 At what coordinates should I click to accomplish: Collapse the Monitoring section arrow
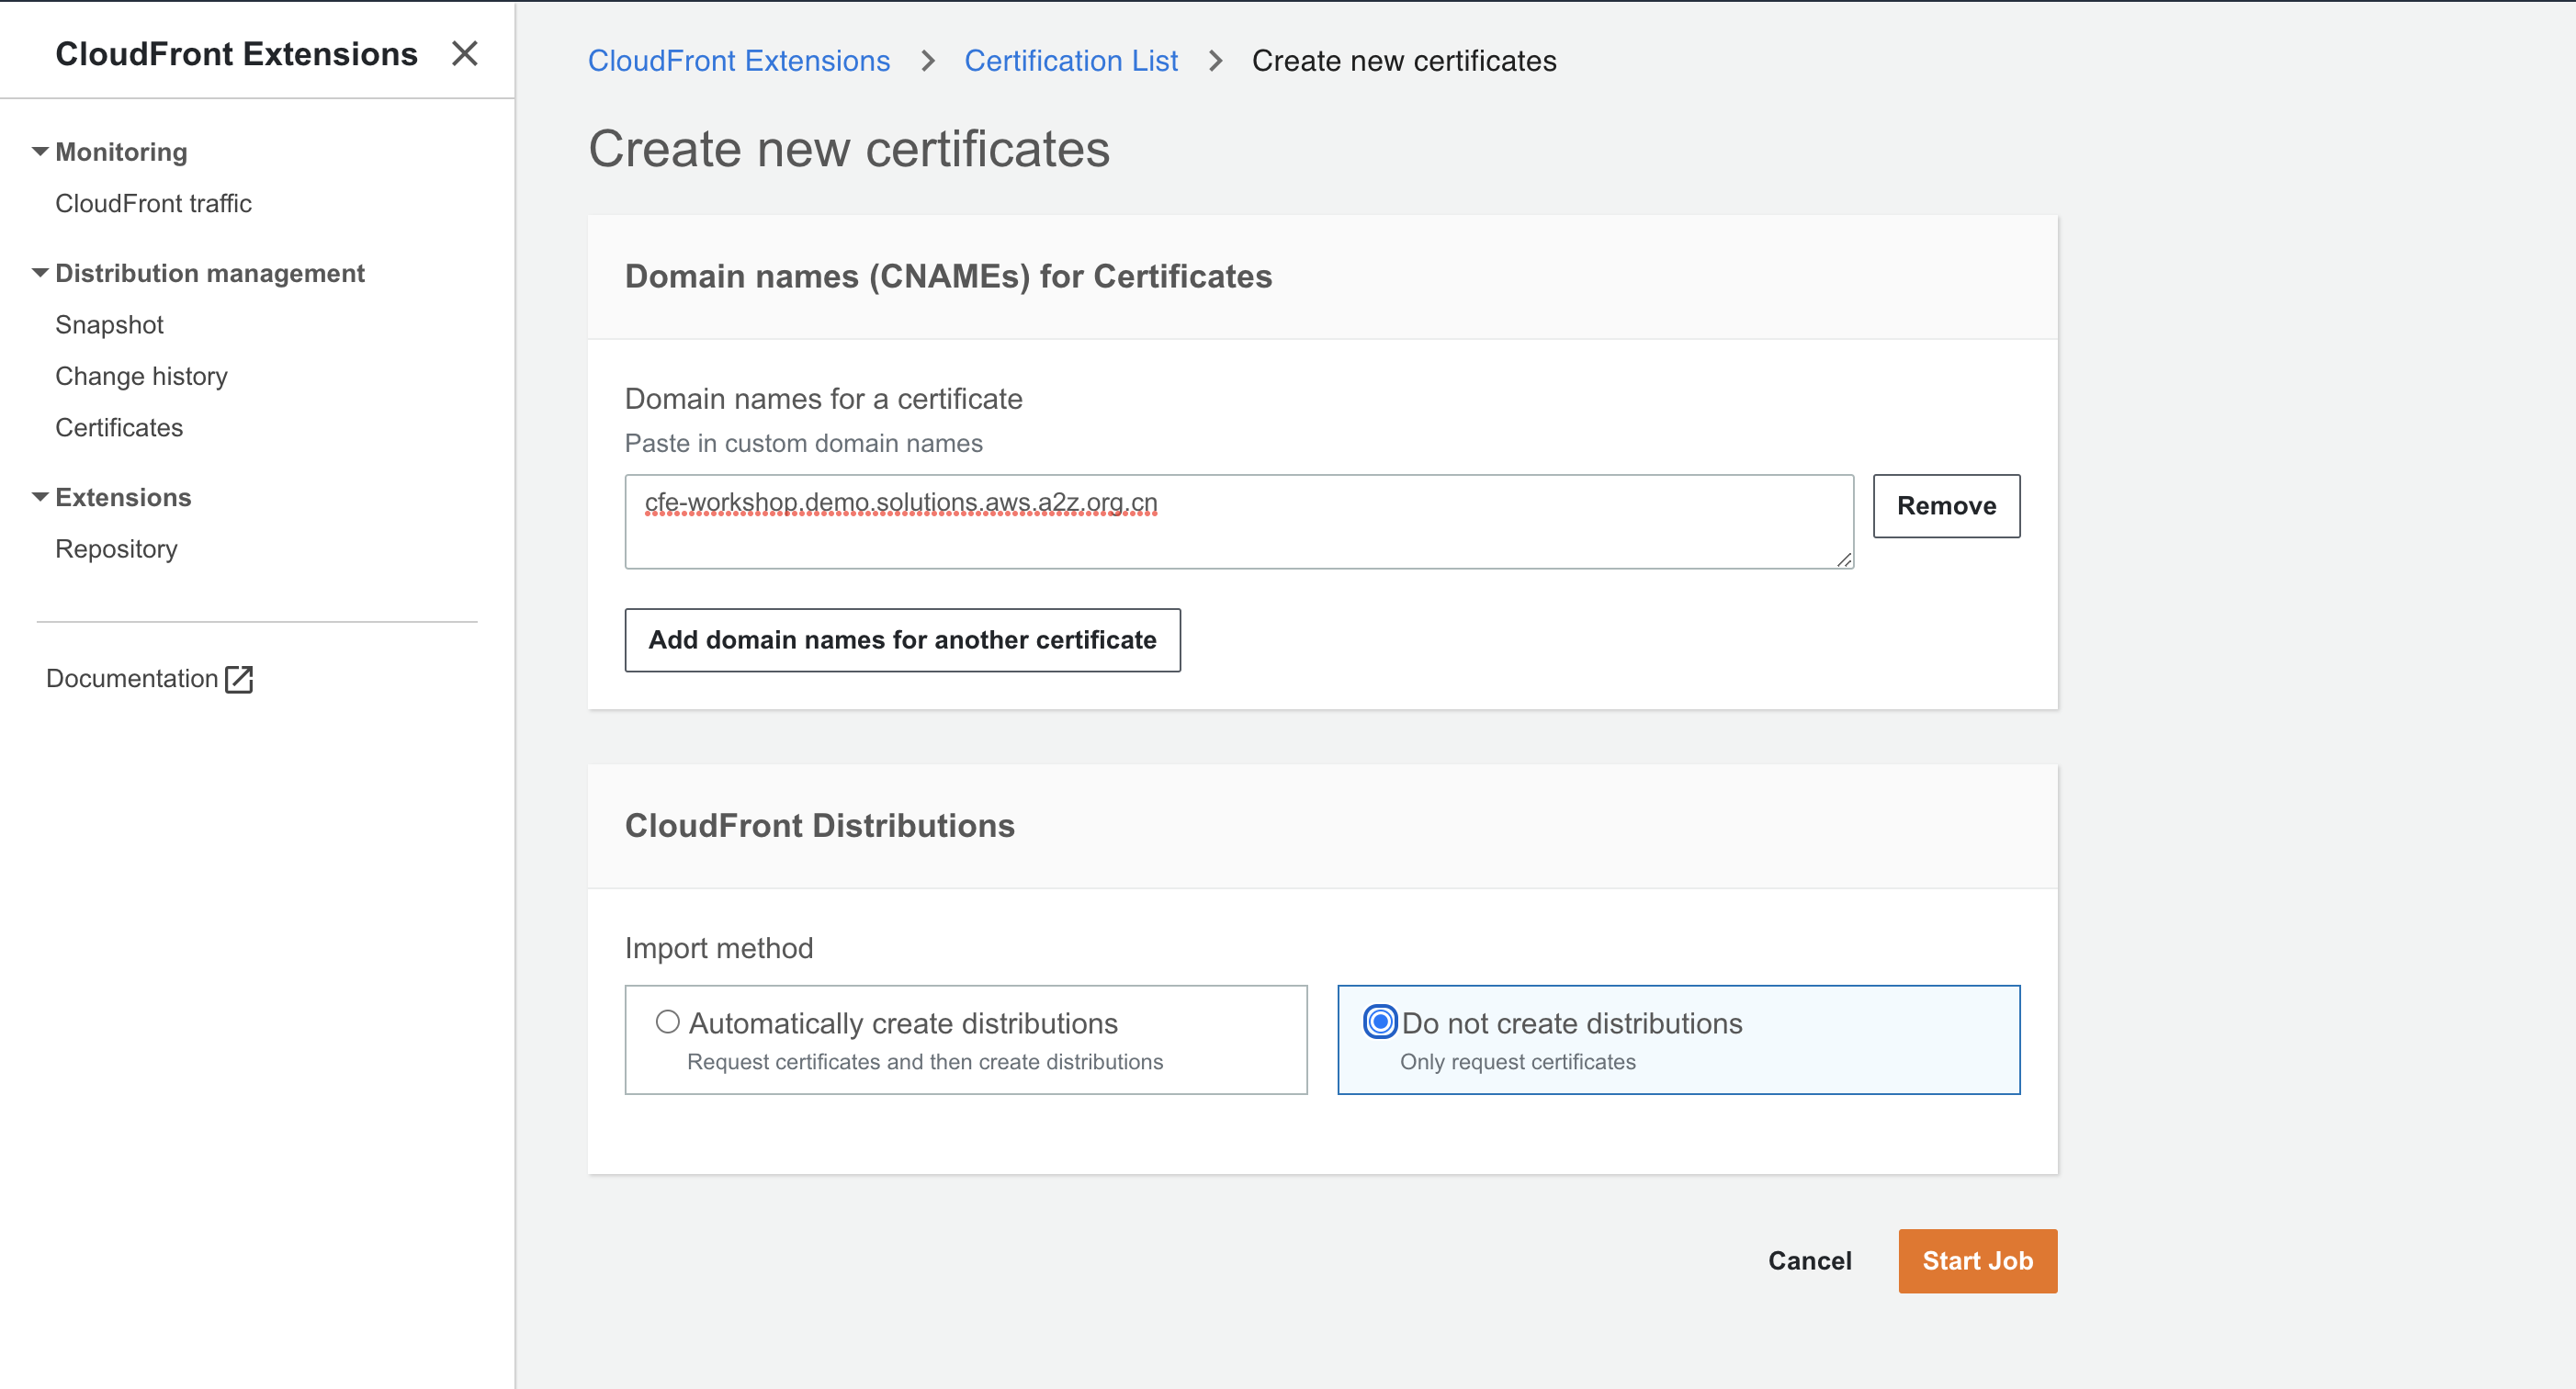[40, 152]
